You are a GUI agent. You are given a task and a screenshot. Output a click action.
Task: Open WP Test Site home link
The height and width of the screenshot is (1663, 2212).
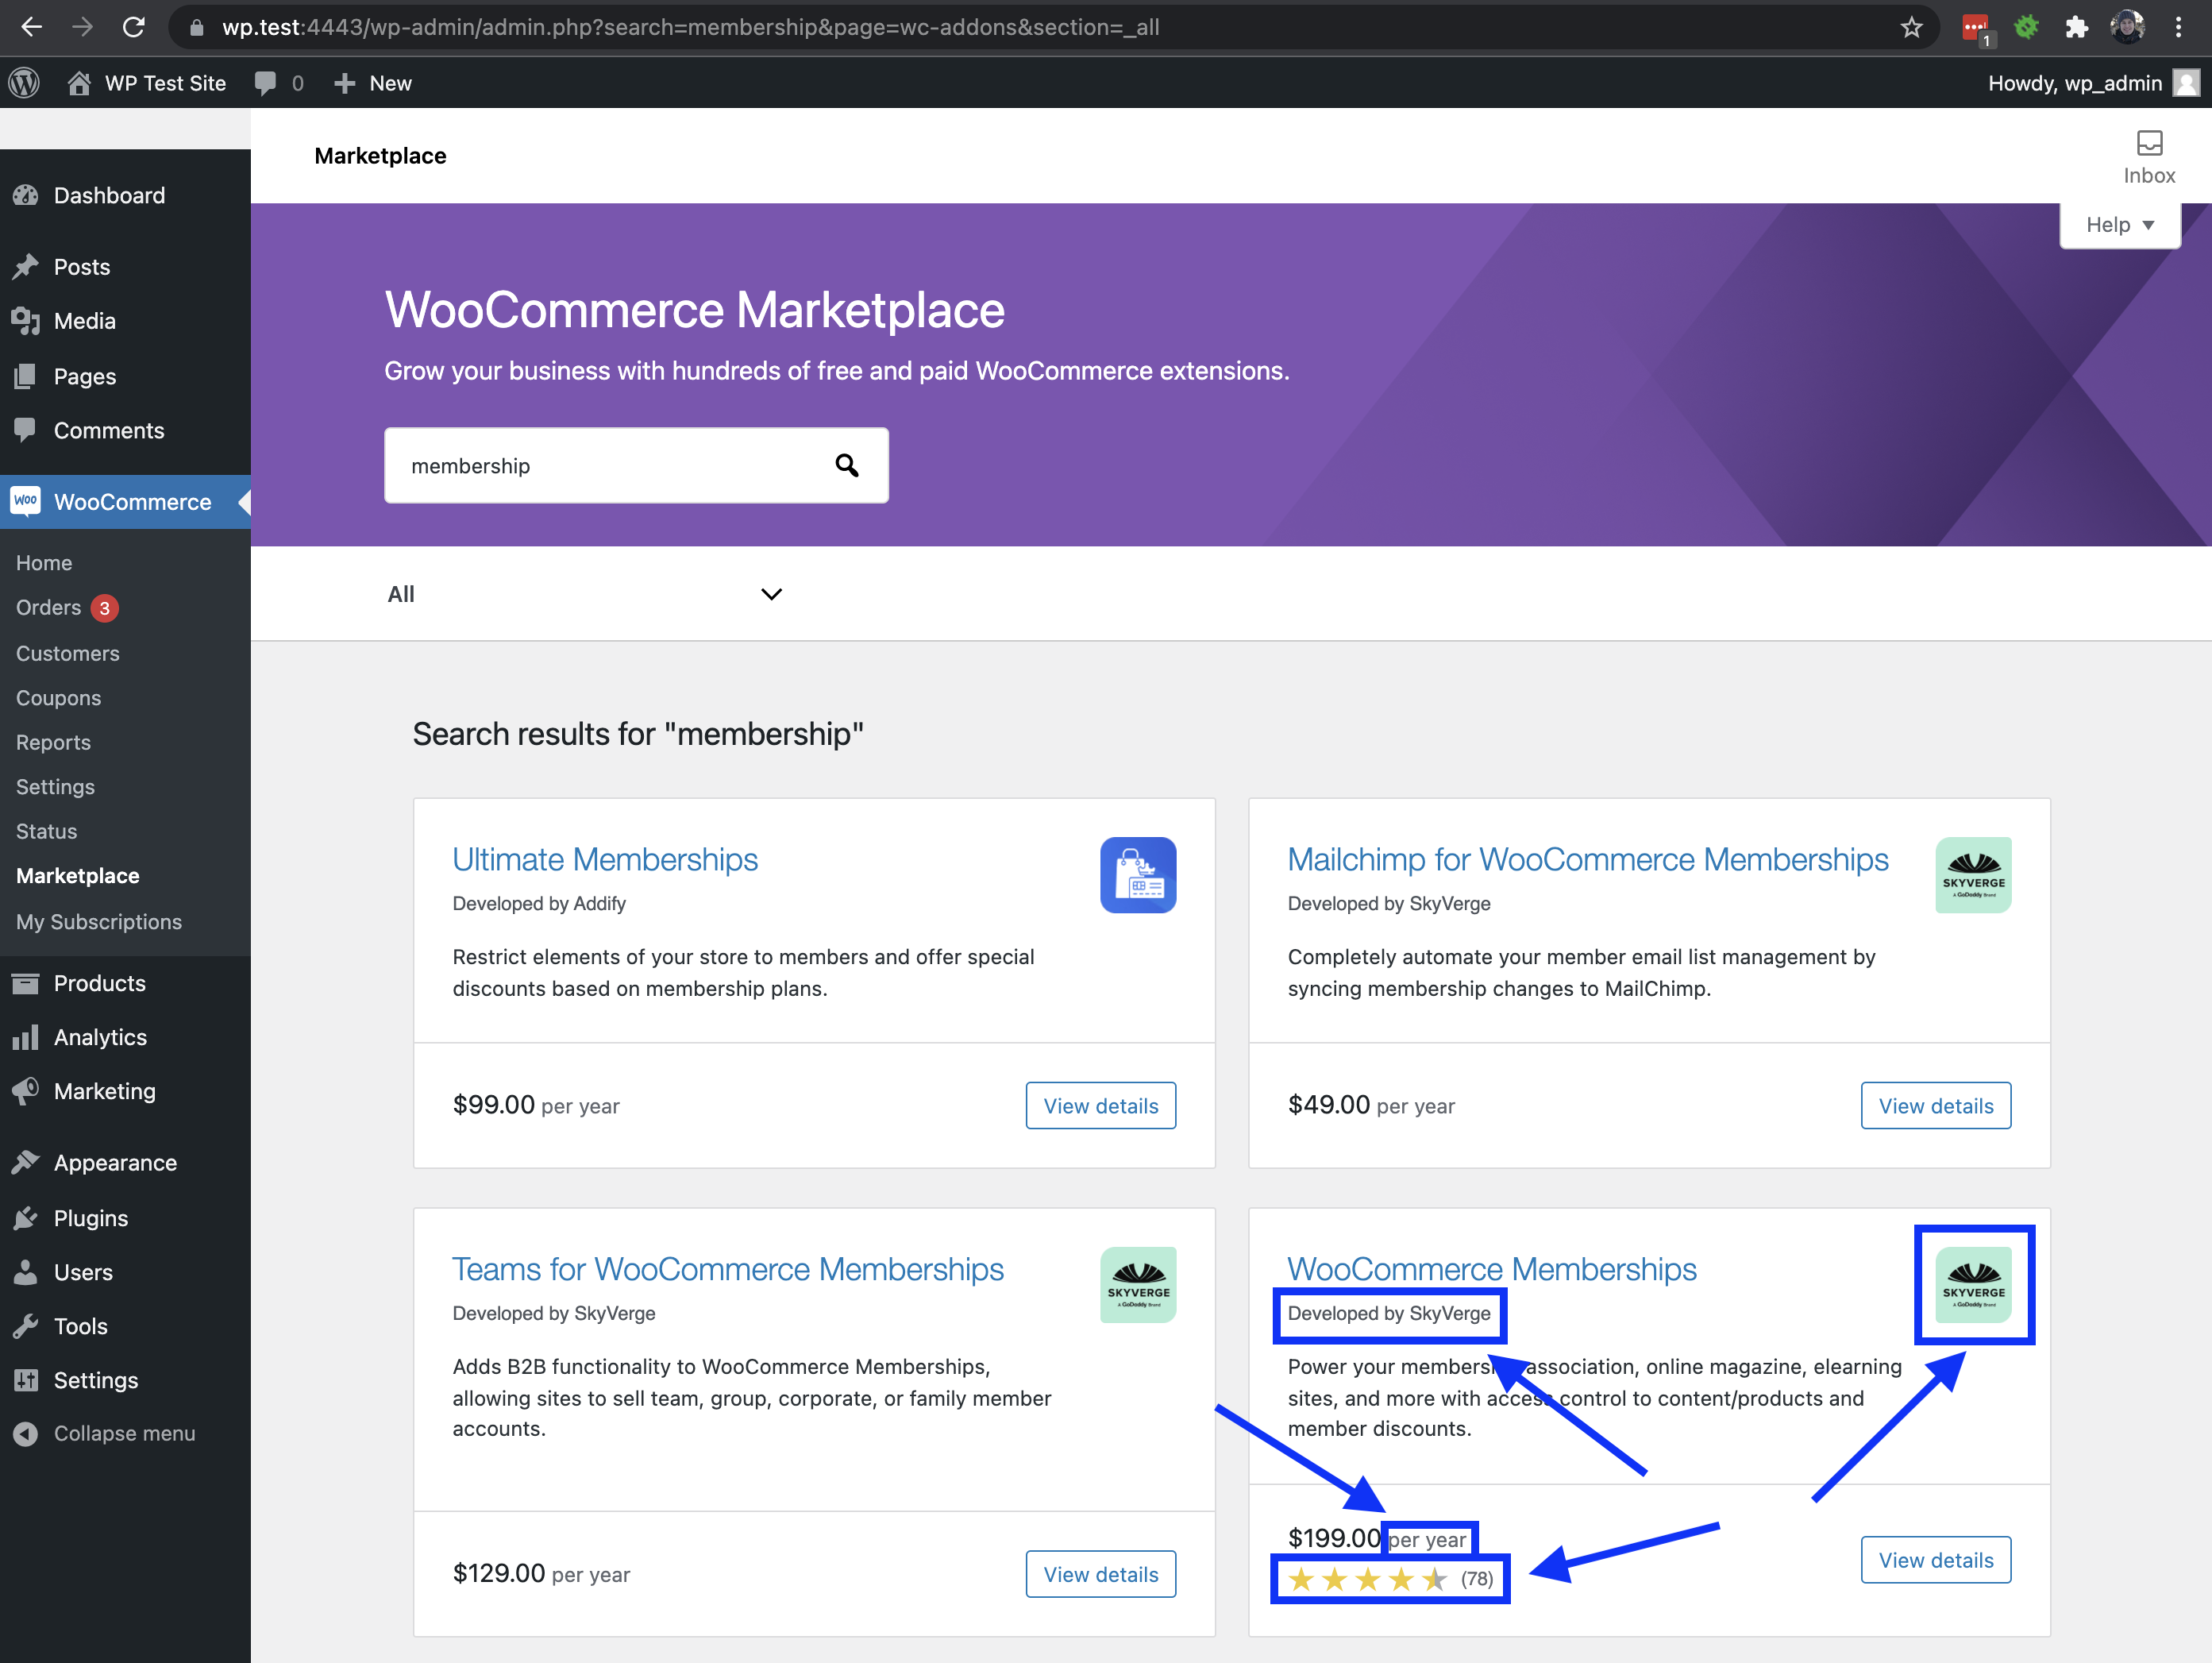point(146,83)
